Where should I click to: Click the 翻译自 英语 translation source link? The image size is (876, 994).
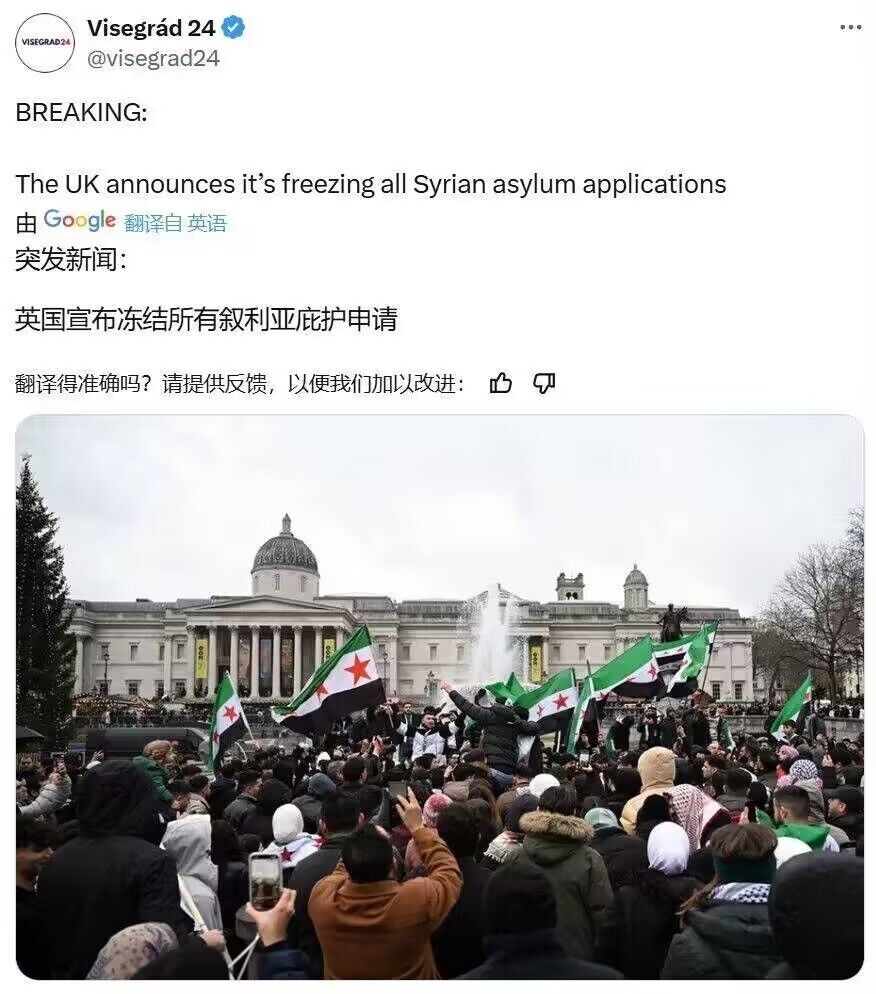click(175, 223)
